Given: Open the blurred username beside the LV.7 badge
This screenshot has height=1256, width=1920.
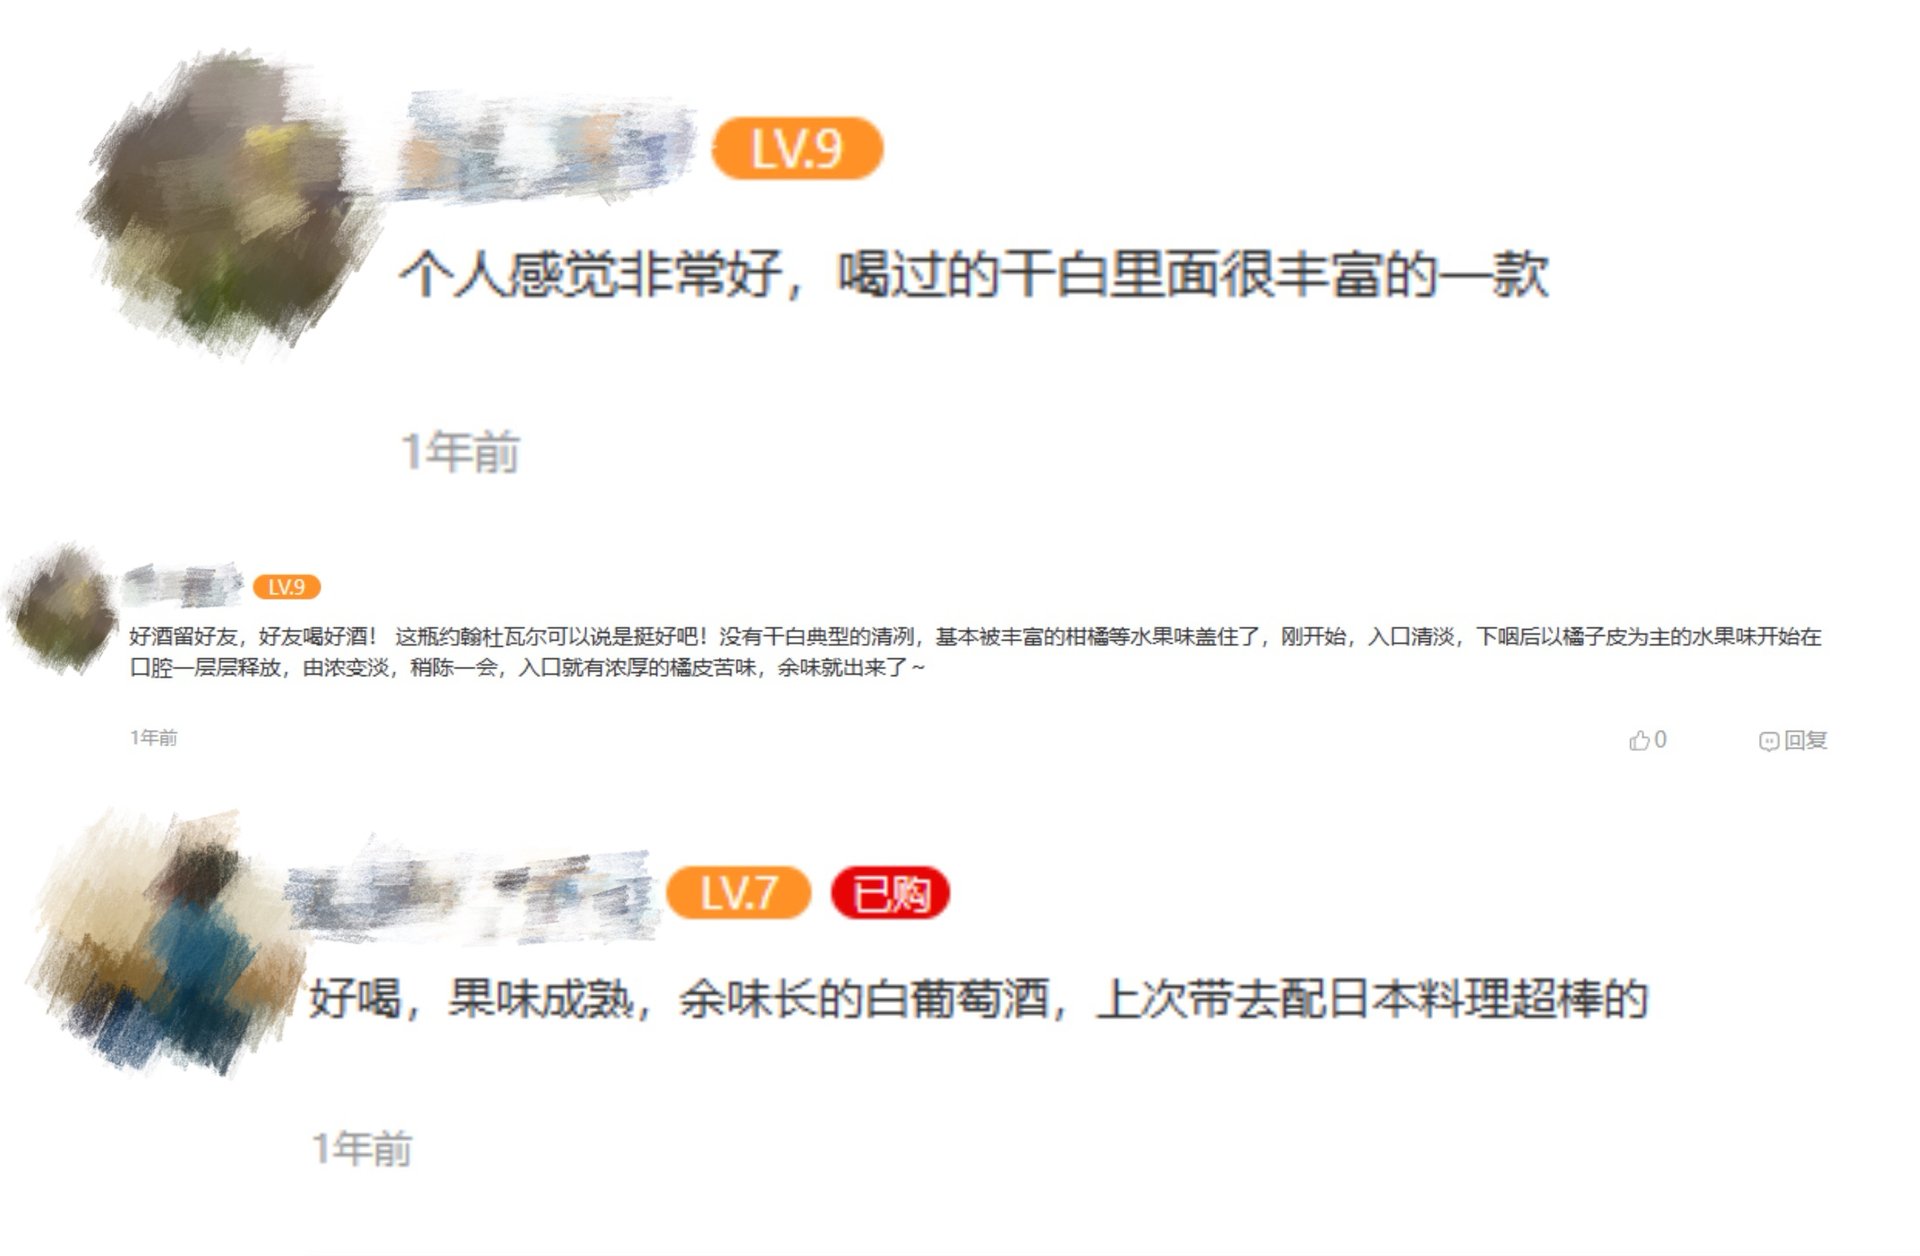Looking at the screenshot, I should (470, 893).
